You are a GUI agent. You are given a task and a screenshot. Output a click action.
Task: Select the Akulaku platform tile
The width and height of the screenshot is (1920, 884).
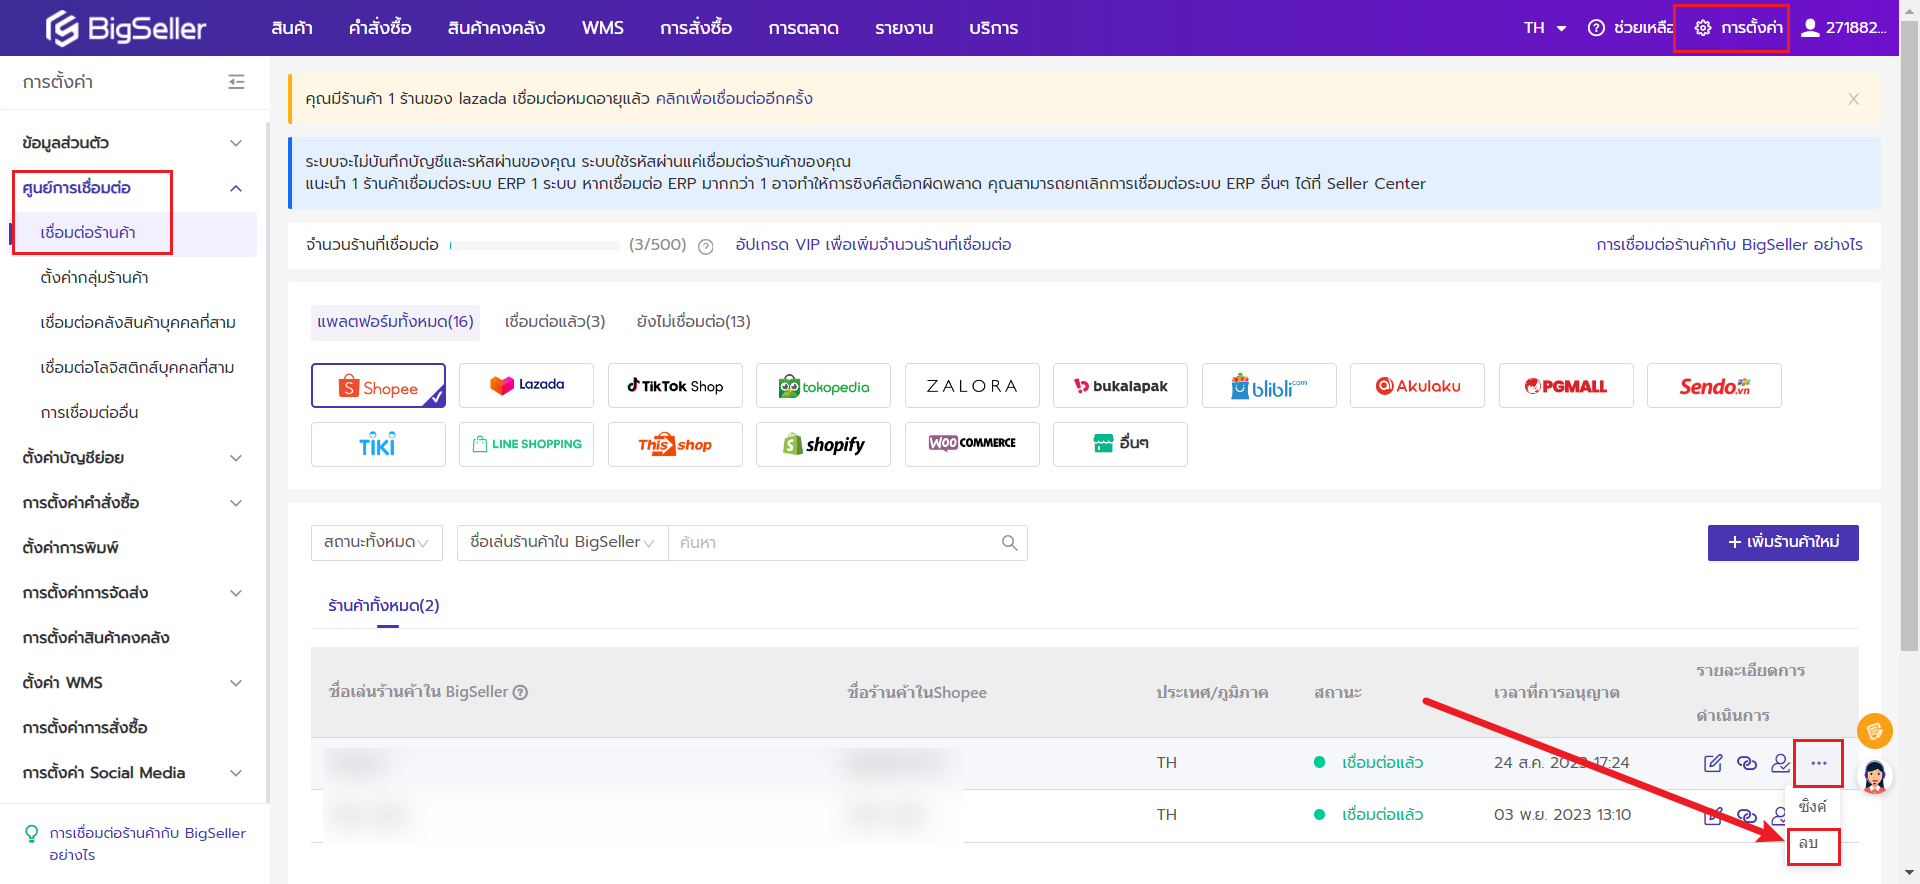[x=1417, y=386]
